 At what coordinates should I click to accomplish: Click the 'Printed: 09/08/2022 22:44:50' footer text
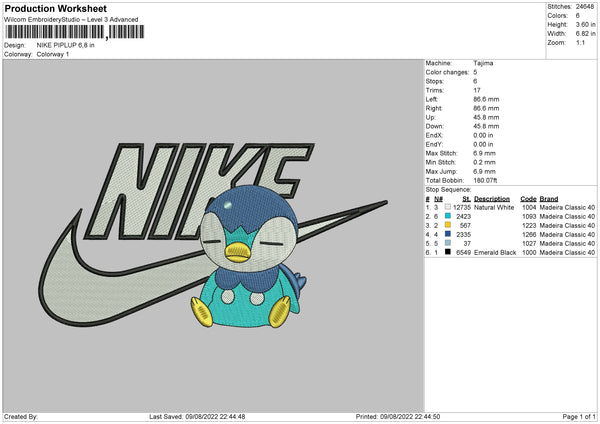point(398,417)
